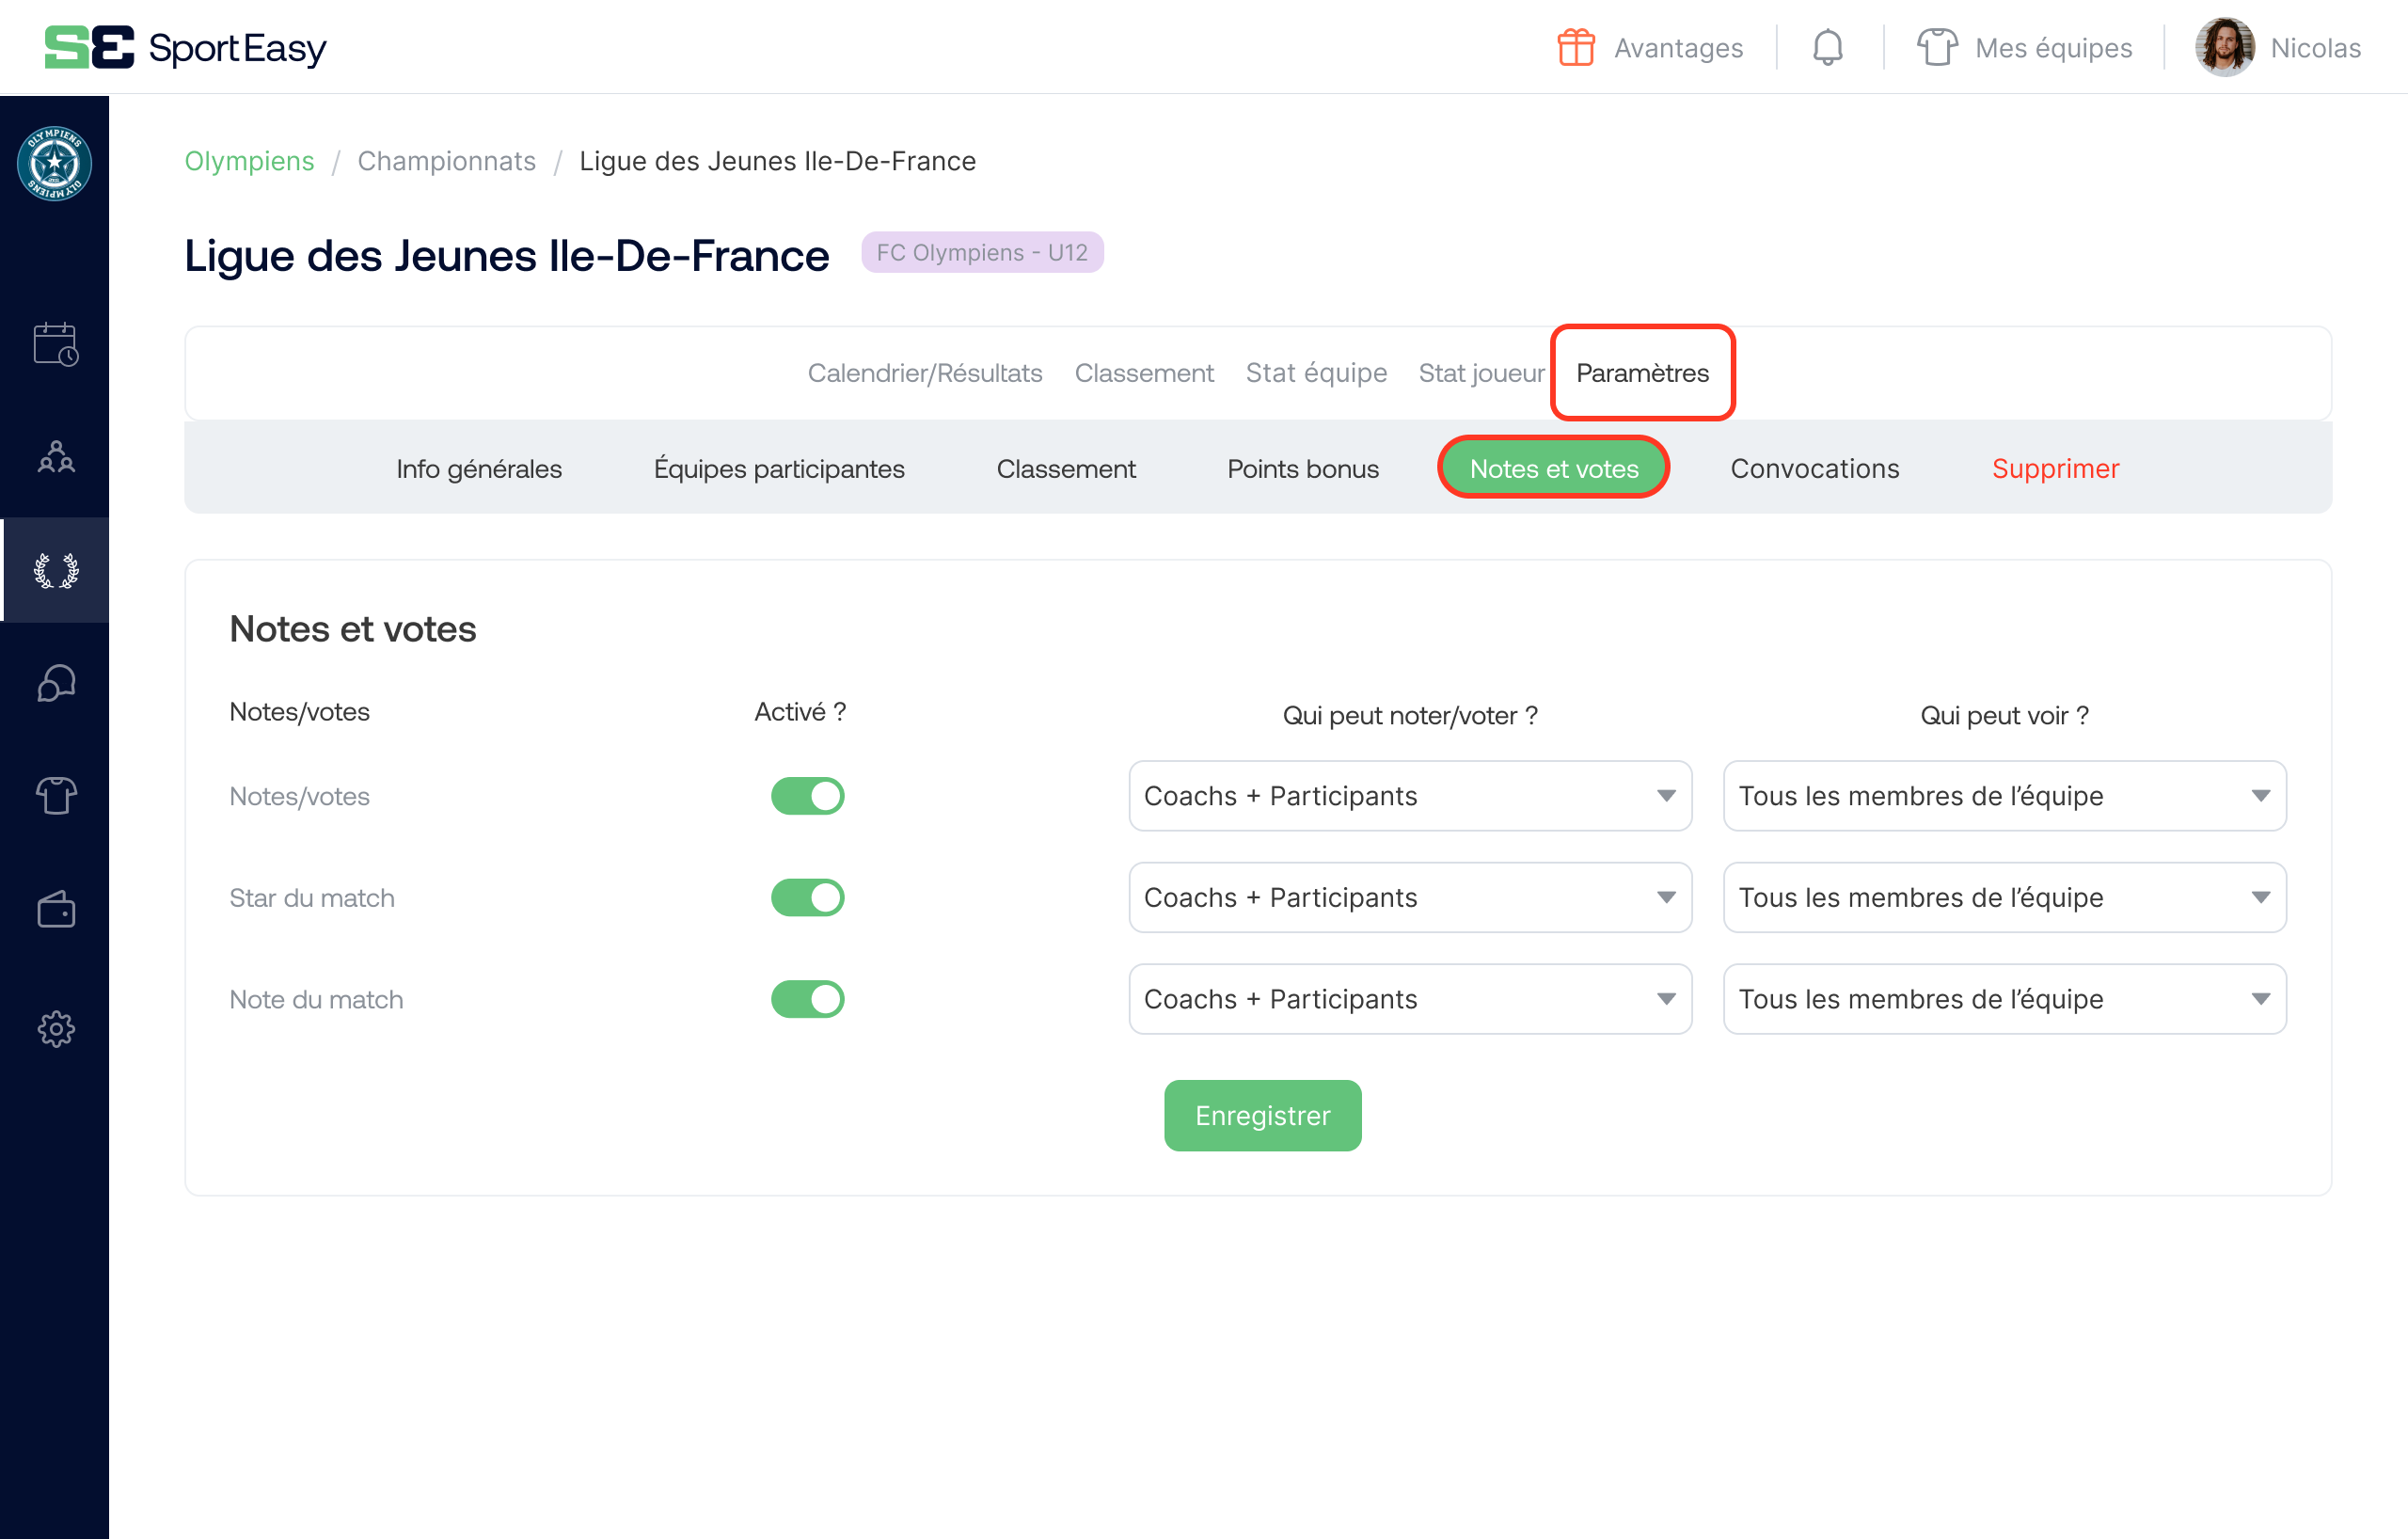
Task: Open Star du match visibility dropdown
Action: pyautogui.click(x=2003, y=897)
